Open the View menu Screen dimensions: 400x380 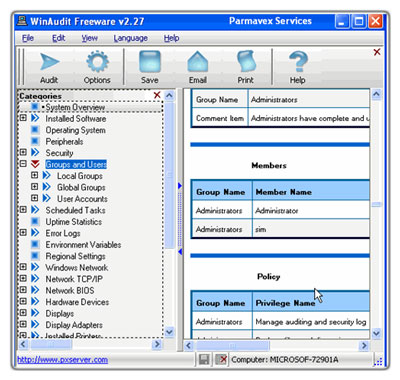click(90, 38)
